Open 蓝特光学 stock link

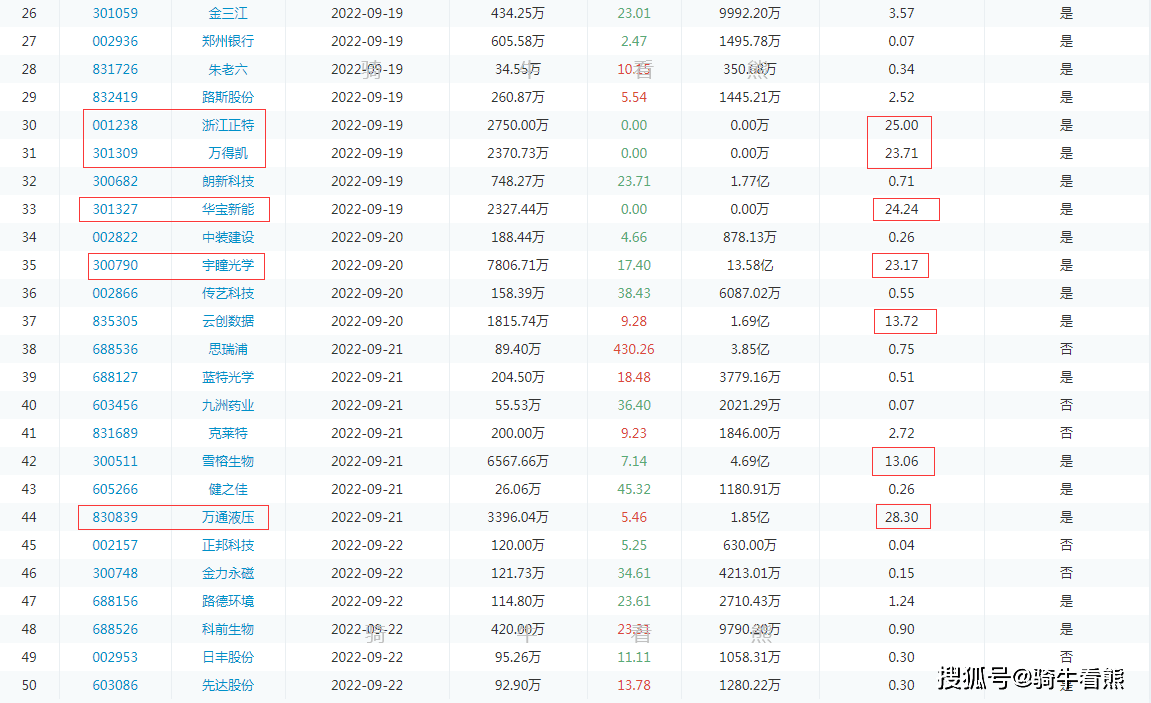pyautogui.click(x=228, y=377)
